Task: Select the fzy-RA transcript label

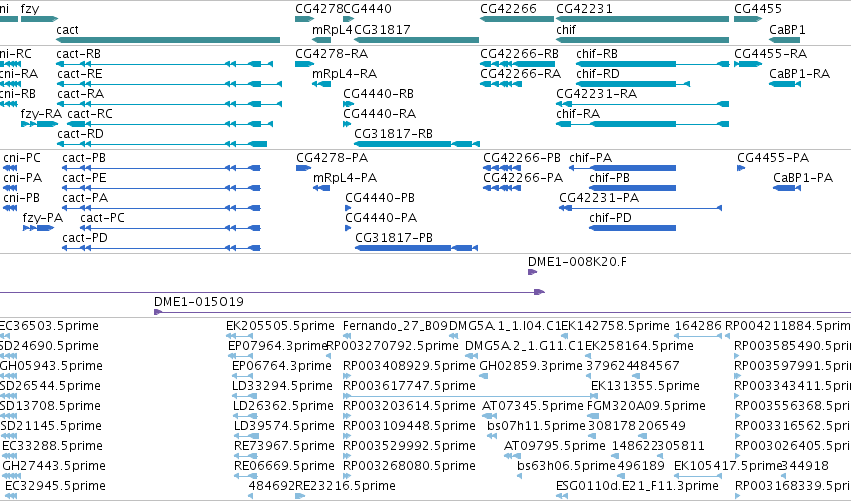Action: point(41,114)
